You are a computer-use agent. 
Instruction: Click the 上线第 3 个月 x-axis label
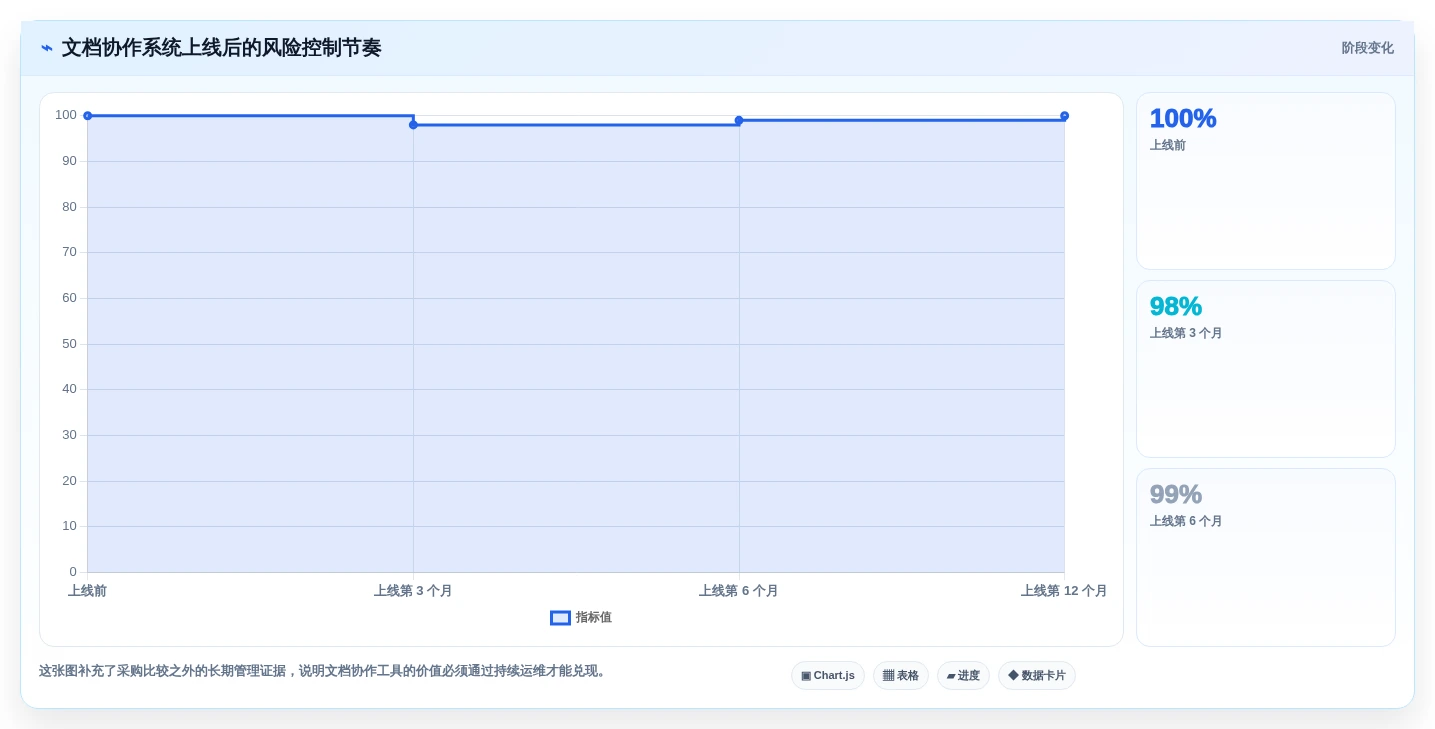(413, 591)
